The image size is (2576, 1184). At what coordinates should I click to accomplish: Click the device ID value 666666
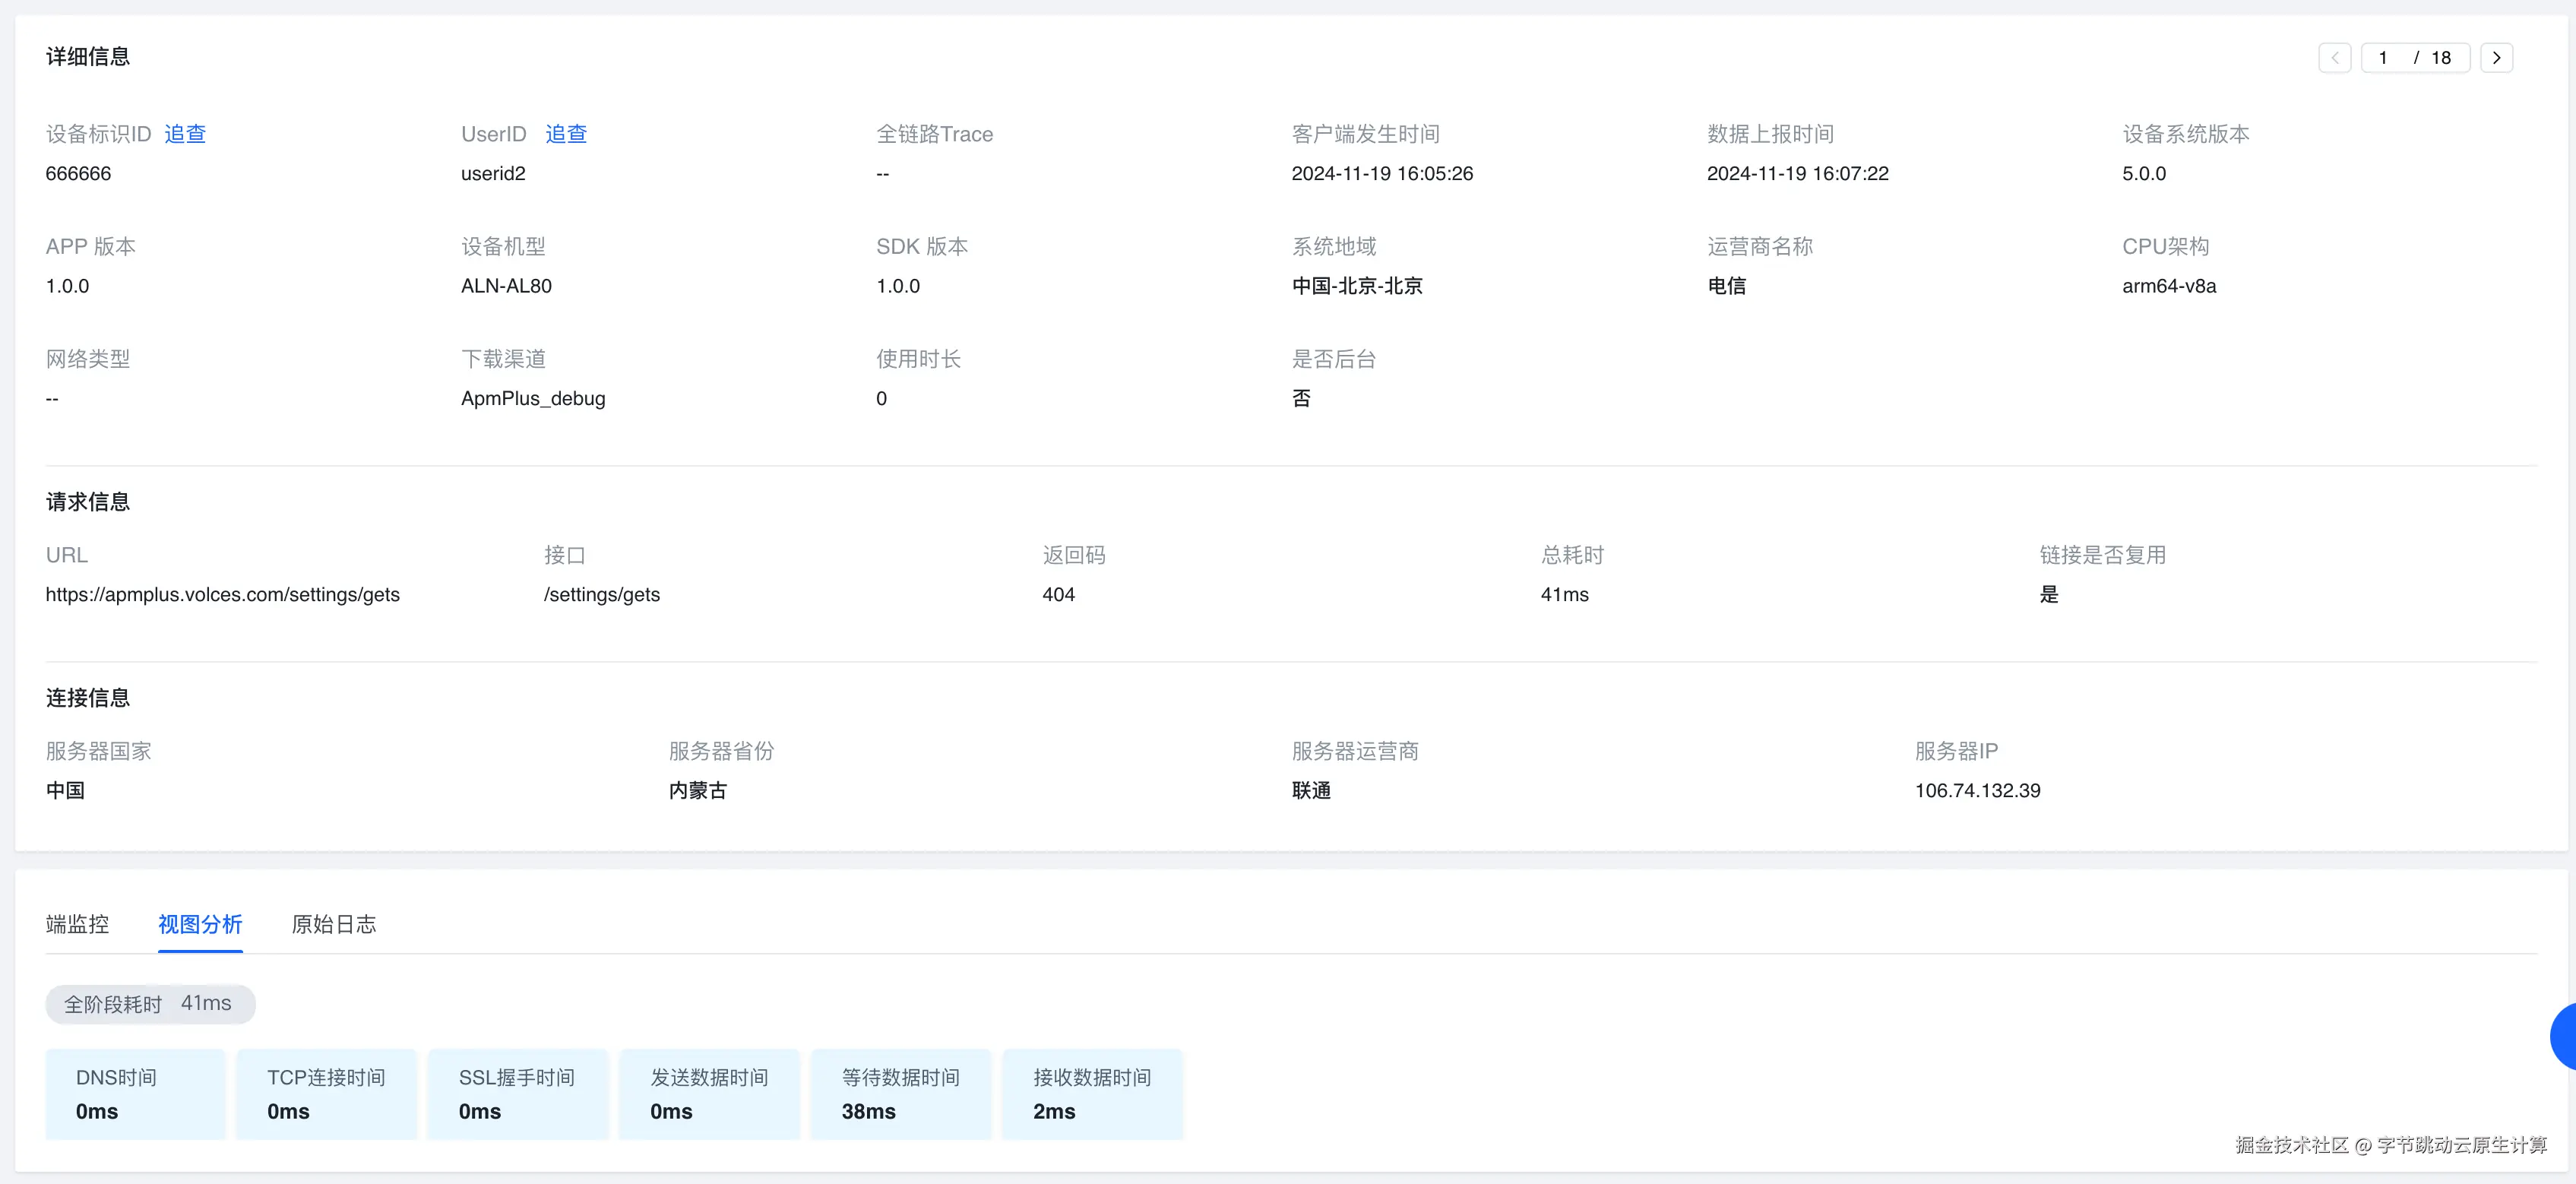click(78, 174)
